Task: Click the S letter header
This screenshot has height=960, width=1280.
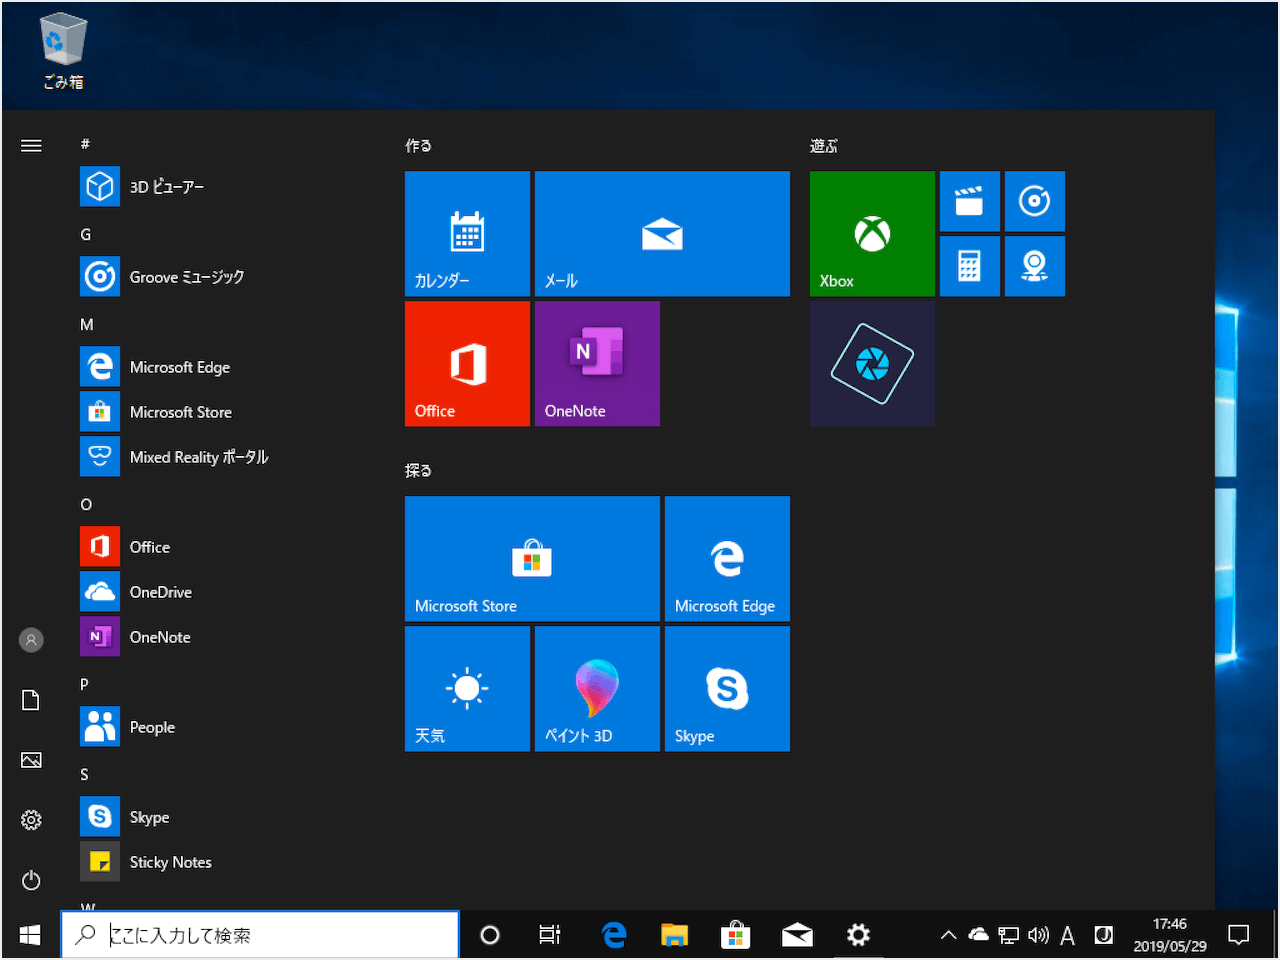Action: [84, 774]
